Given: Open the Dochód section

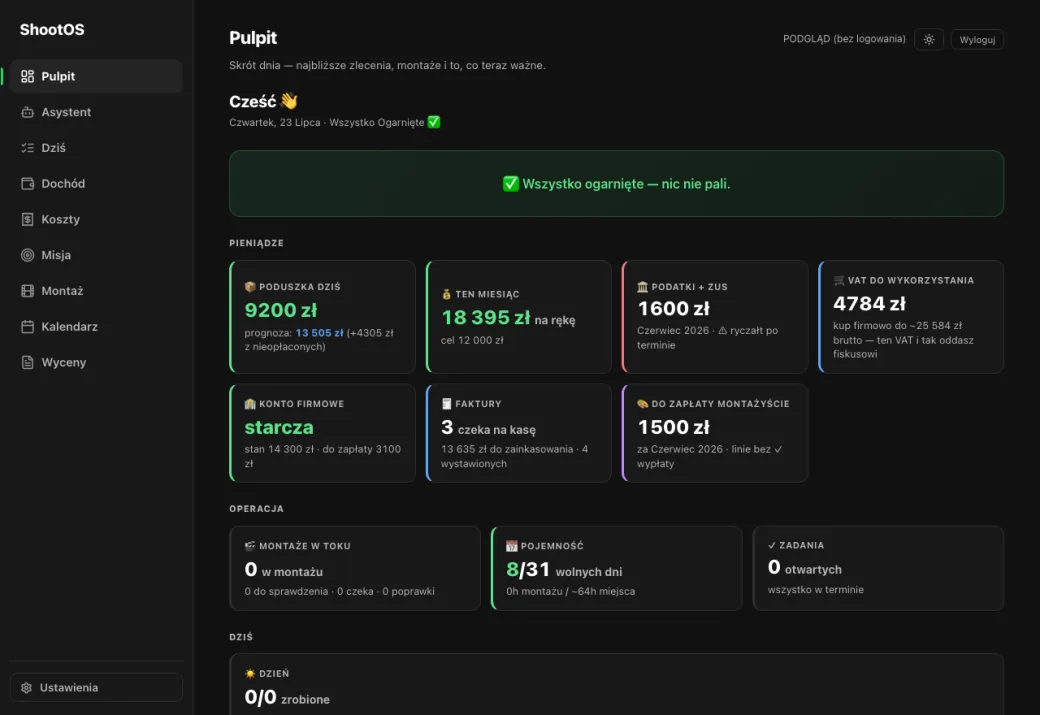Looking at the screenshot, I should click(x=96, y=184).
